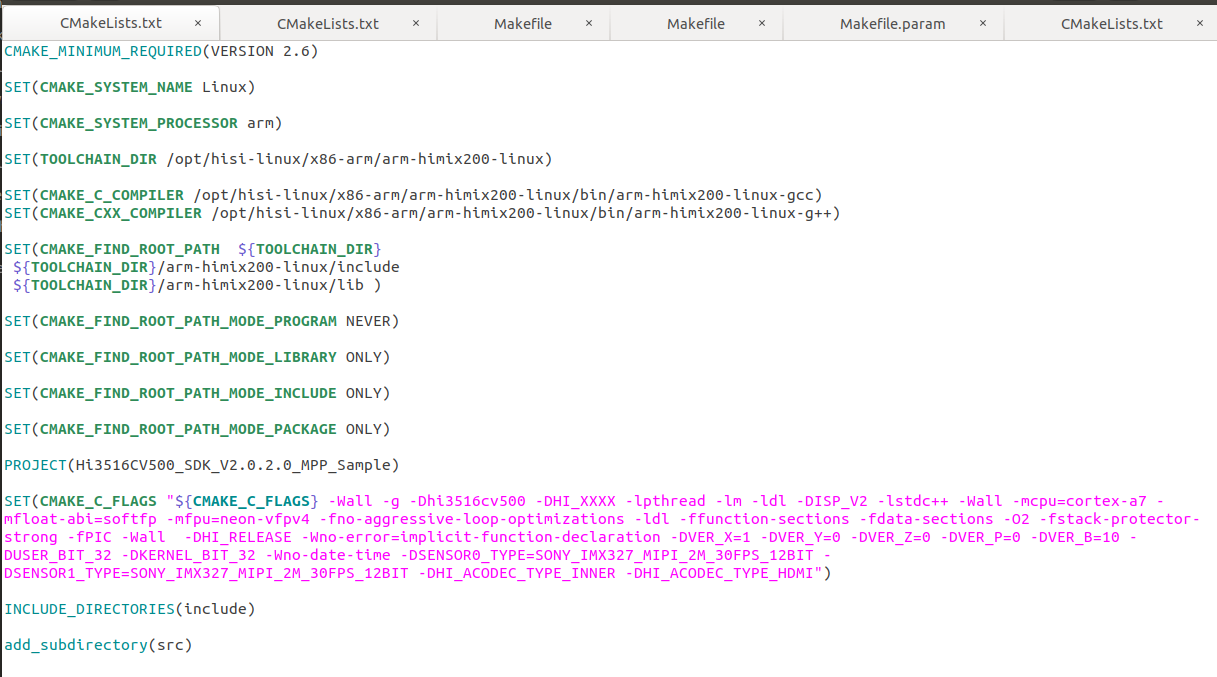Click the ${TOOLCHAIN_DIR}/arm-himix200-linux/include line
This screenshot has width=1217, height=677.
click(x=206, y=267)
